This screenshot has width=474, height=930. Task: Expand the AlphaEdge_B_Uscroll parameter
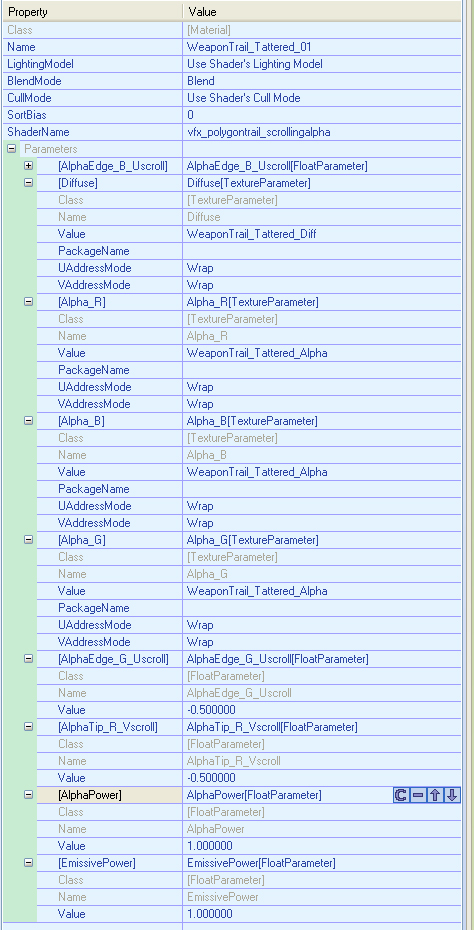coord(28,166)
